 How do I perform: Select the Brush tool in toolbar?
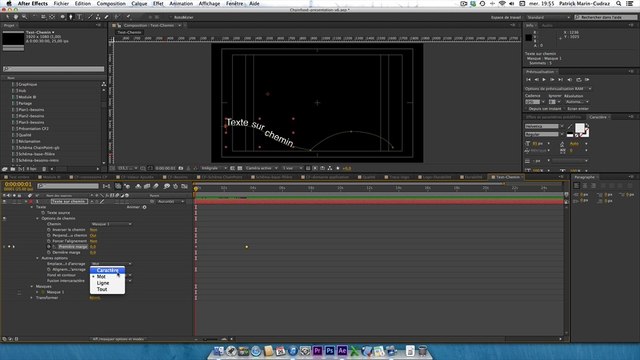click(90, 17)
